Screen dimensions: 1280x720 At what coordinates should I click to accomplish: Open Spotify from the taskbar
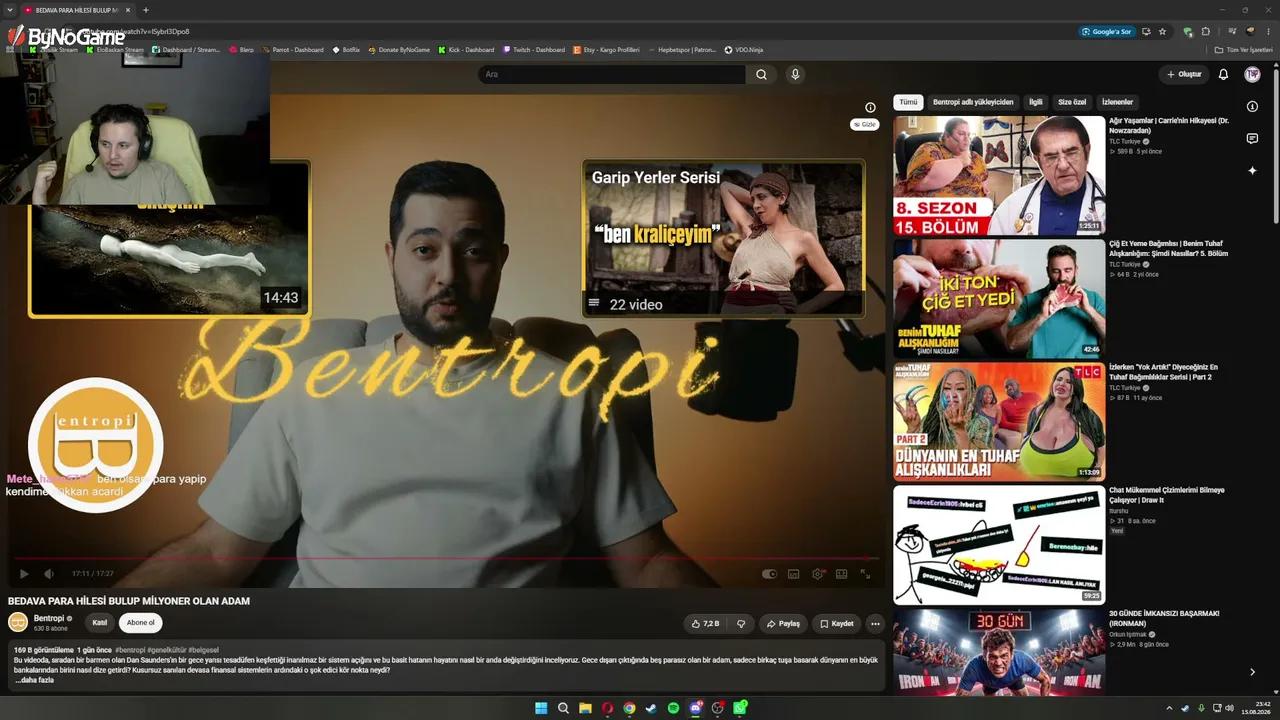point(673,708)
